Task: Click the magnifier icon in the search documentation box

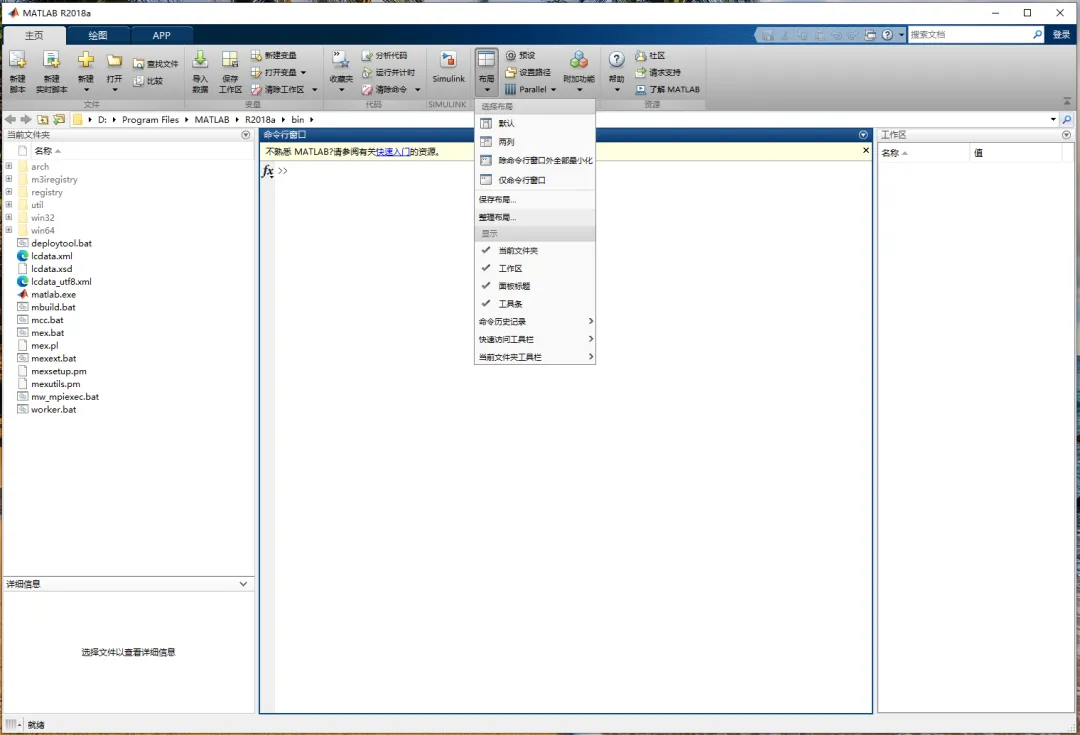Action: [1037, 34]
